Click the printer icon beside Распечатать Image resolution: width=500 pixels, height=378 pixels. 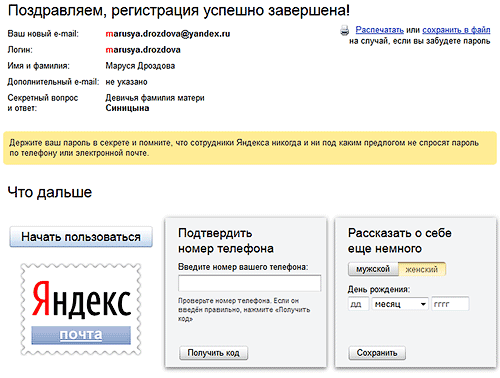click(x=345, y=30)
